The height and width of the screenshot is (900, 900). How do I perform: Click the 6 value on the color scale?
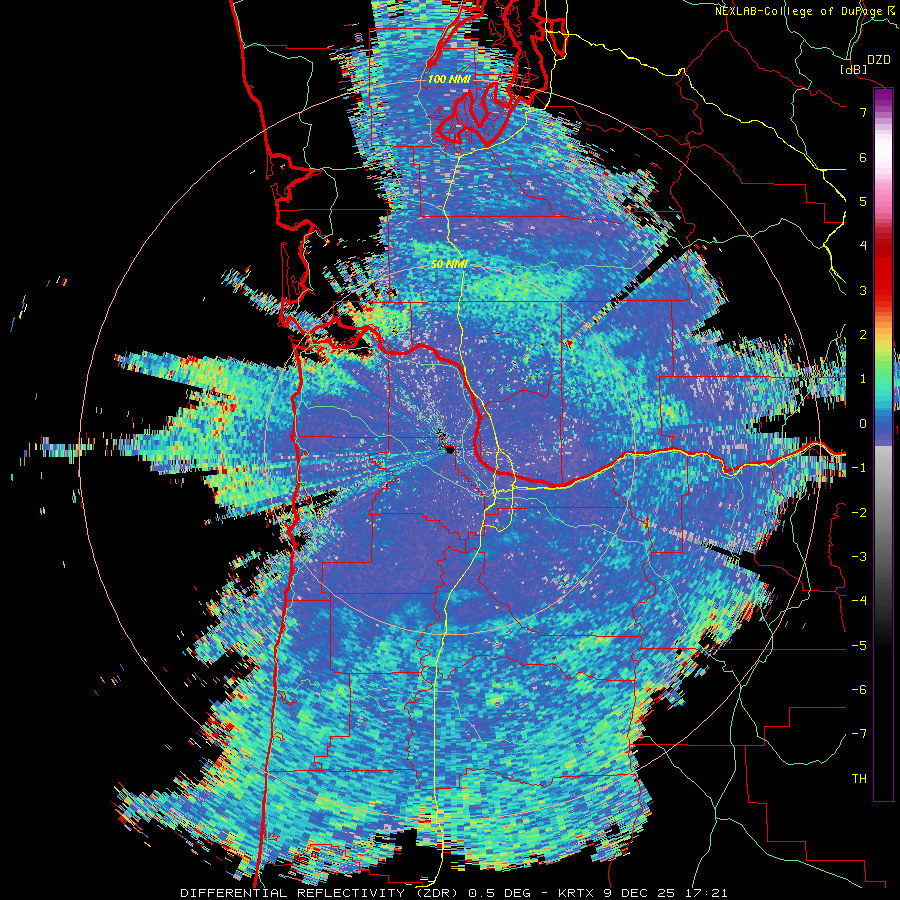863,157
